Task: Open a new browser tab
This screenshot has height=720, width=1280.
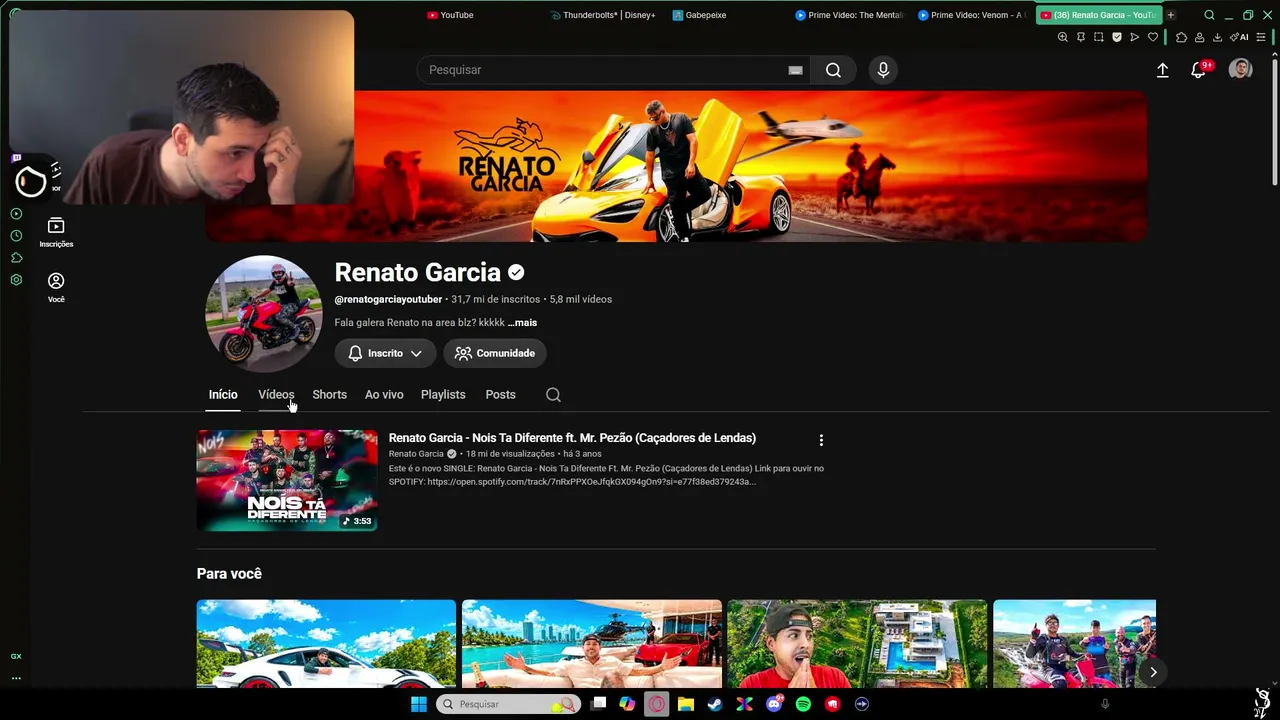Action: pos(1170,15)
